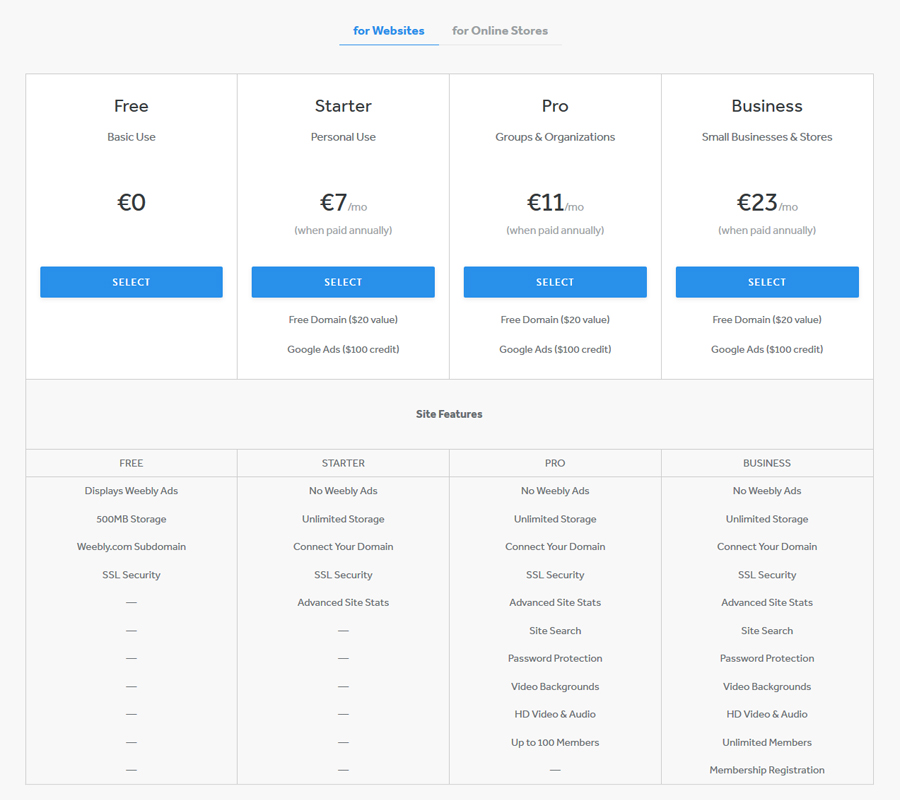
Task: Click SSL Security in Business column
Action: (767, 574)
